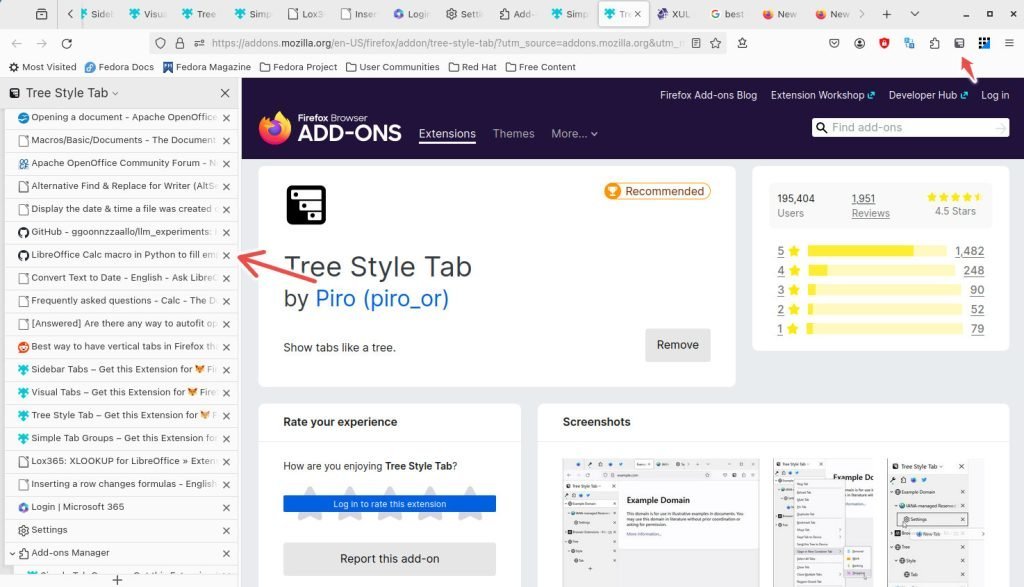Open Extensions section of add-ons site
This screenshot has width=1024, height=587.
click(x=447, y=134)
